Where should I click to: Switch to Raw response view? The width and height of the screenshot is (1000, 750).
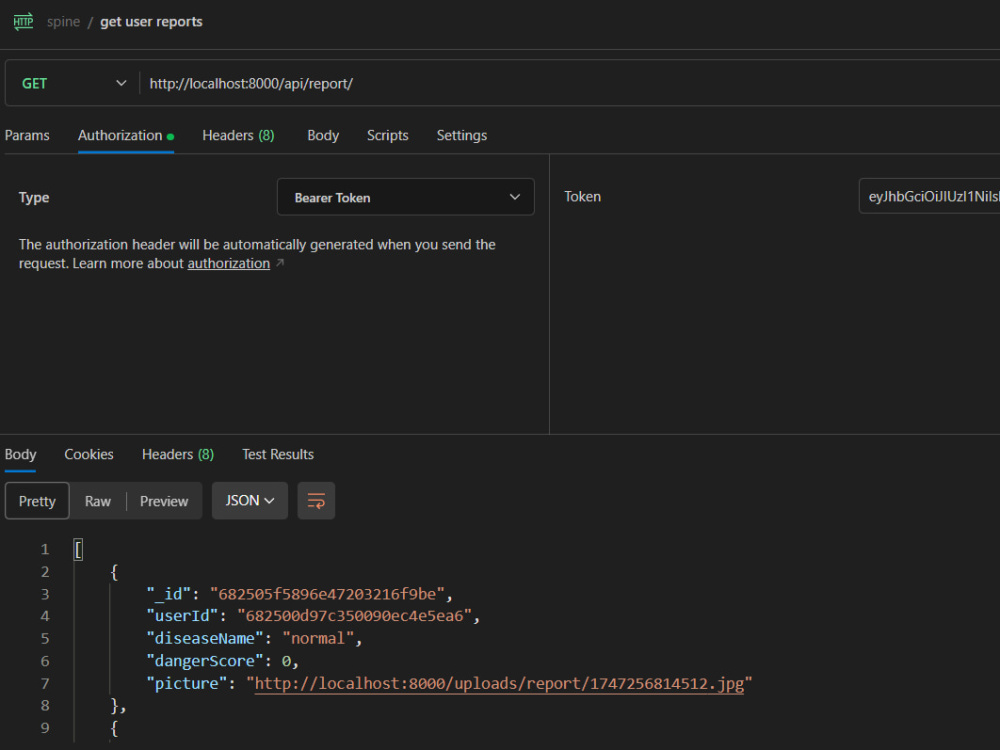click(98, 501)
